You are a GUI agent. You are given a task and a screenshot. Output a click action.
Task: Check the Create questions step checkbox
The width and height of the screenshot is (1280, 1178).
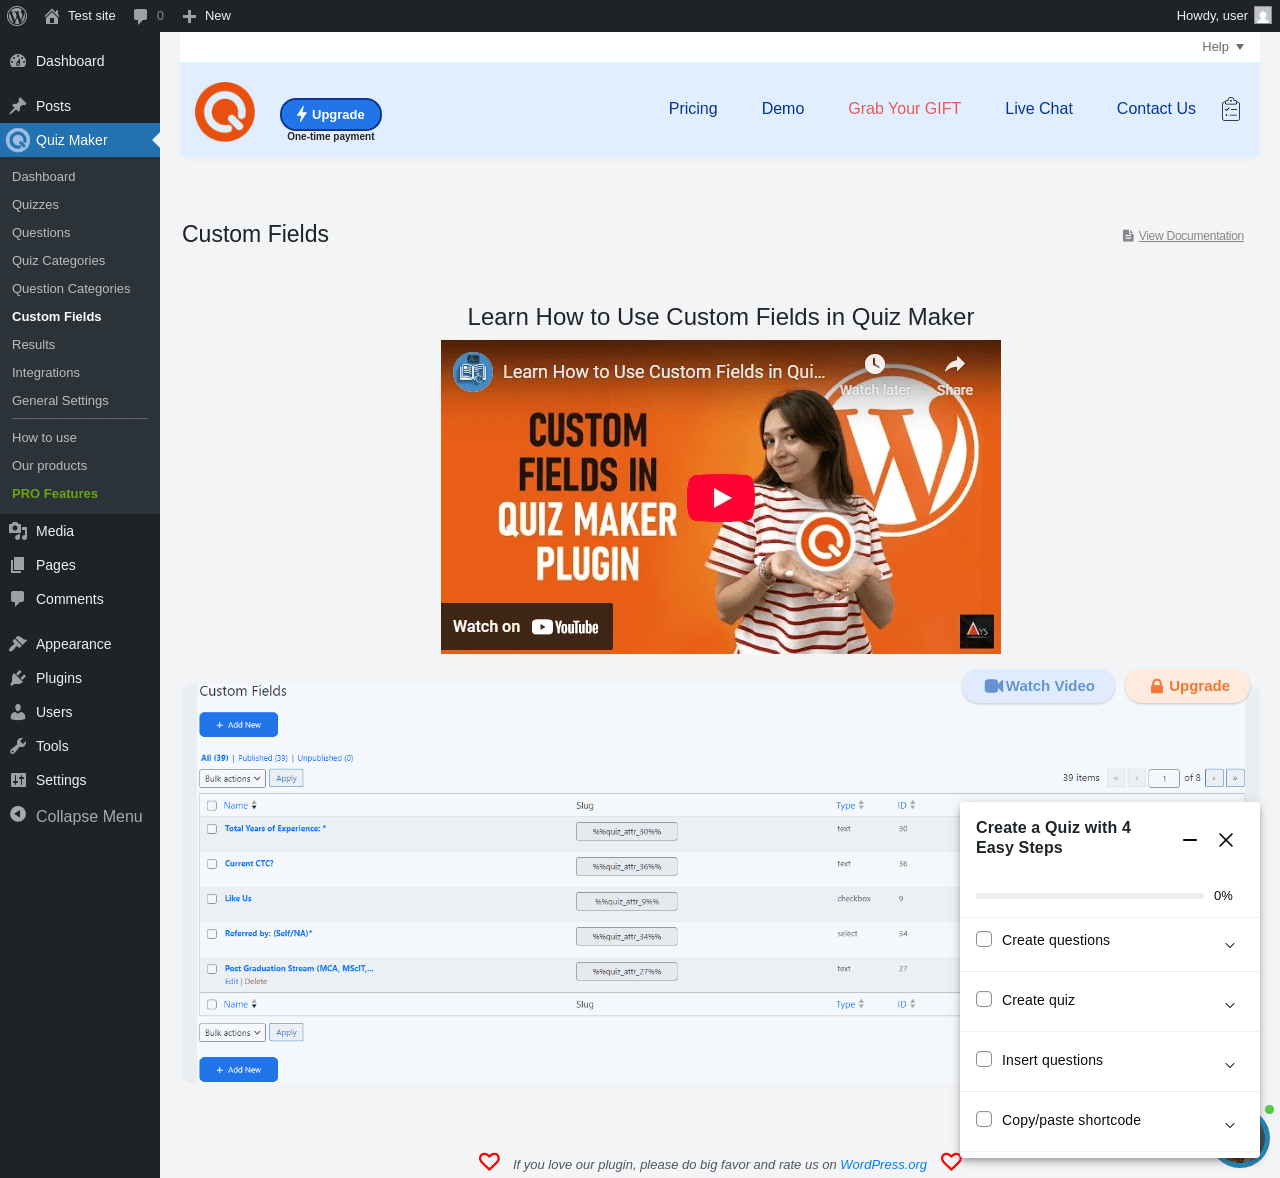[x=984, y=939]
